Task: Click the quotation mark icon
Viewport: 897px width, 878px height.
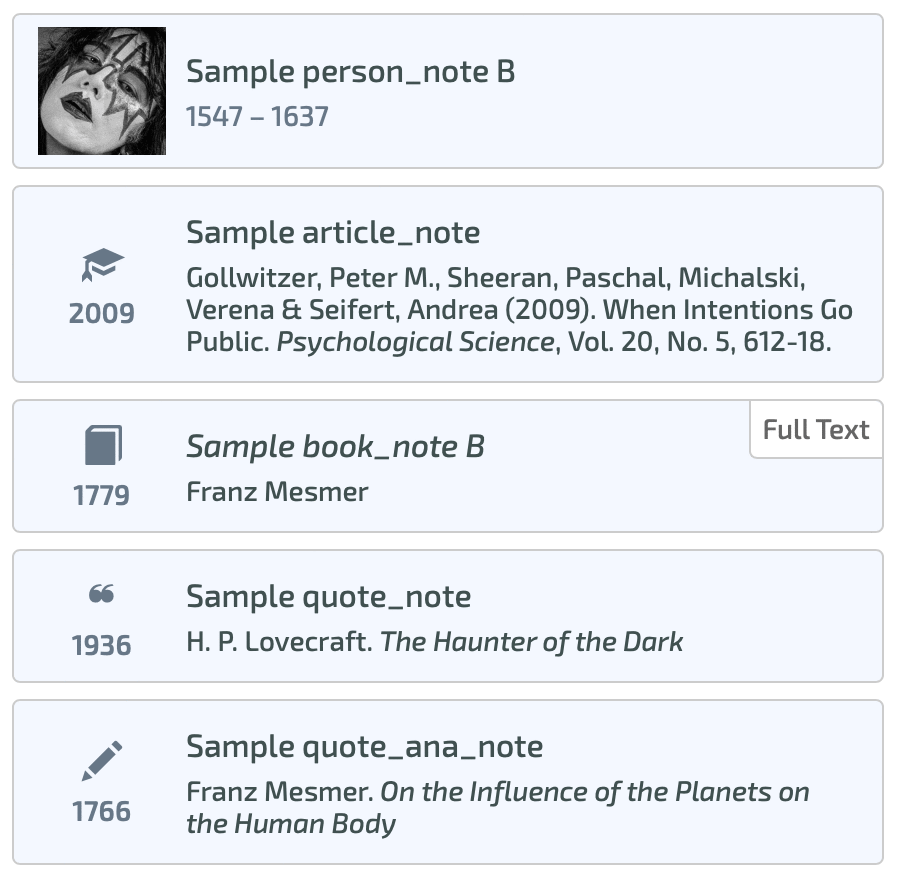Action: coord(101,595)
